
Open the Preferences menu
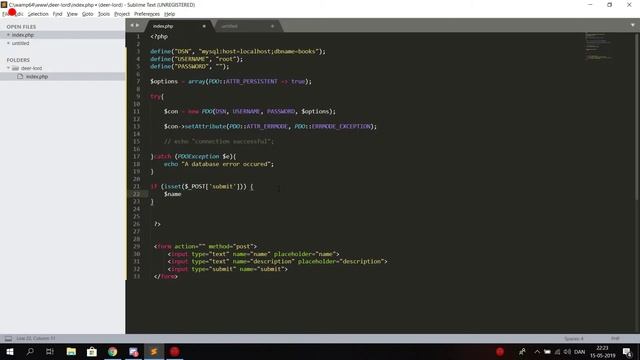147,14
